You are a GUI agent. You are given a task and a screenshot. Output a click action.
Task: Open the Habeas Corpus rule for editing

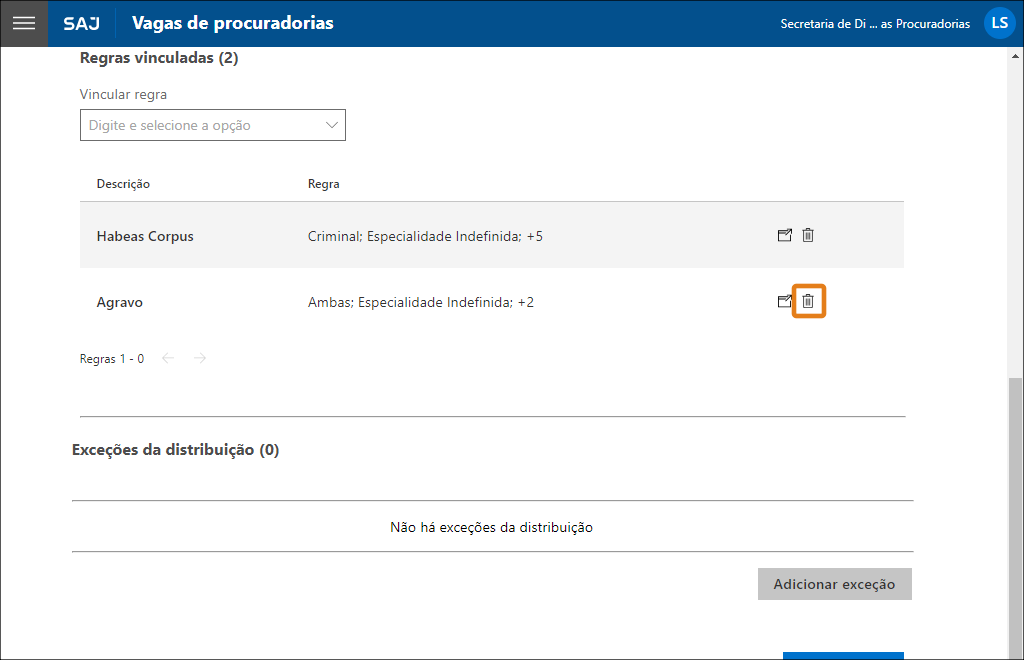point(784,235)
